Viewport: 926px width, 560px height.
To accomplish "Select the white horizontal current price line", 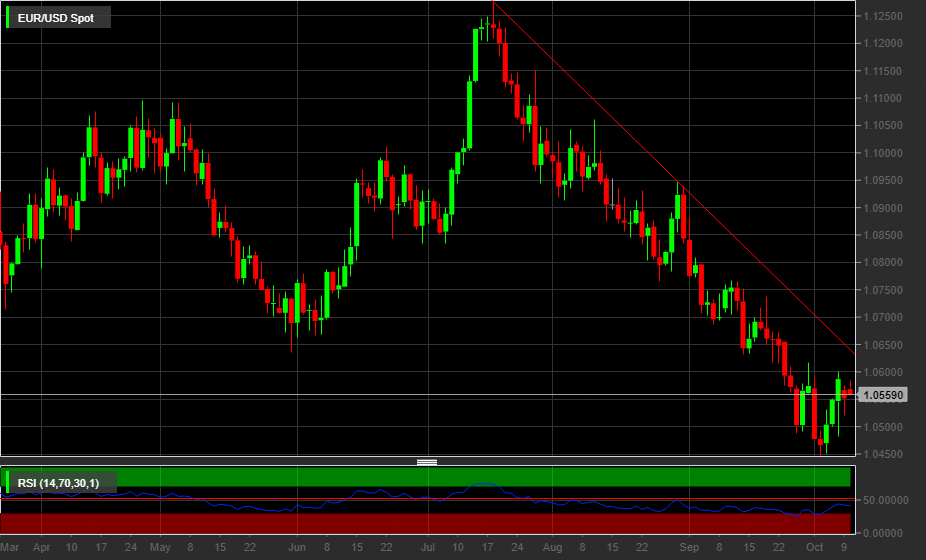I will (428, 394).
